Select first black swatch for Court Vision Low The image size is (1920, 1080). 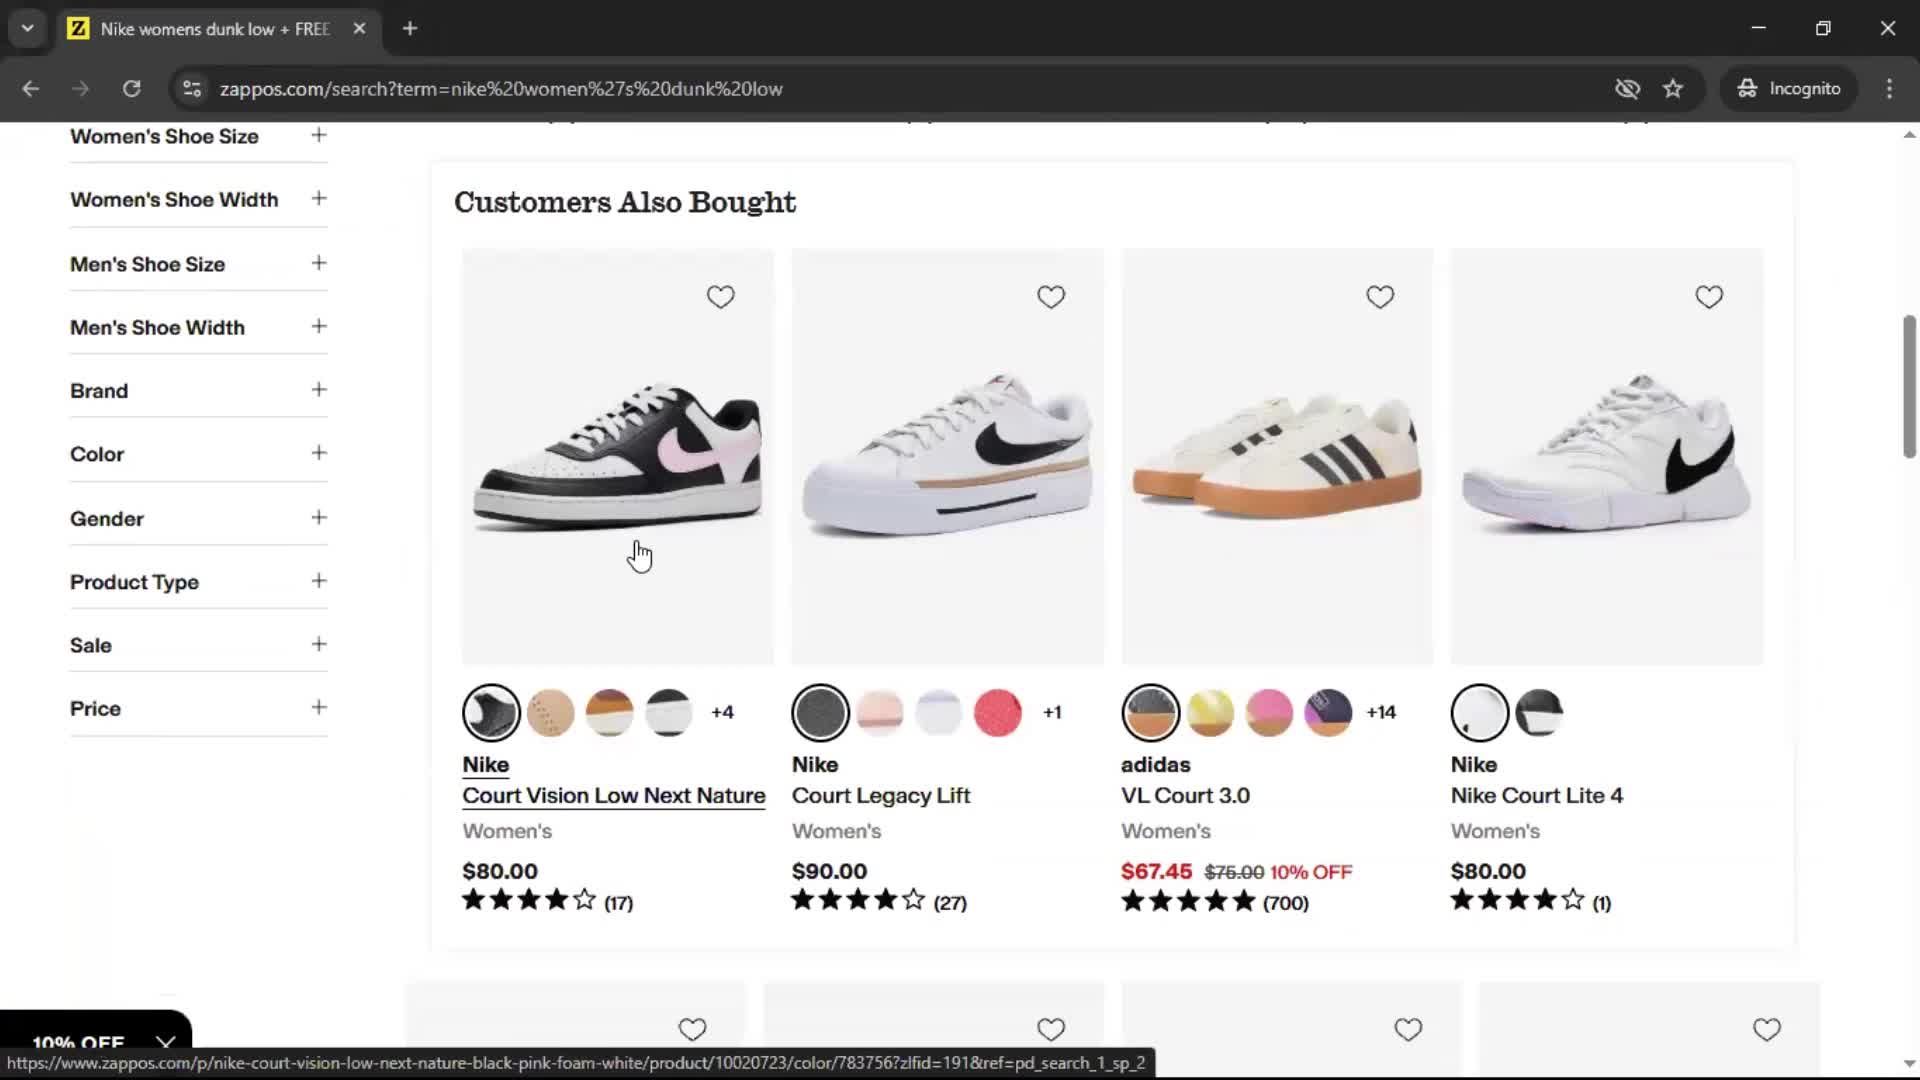point(491,713)
